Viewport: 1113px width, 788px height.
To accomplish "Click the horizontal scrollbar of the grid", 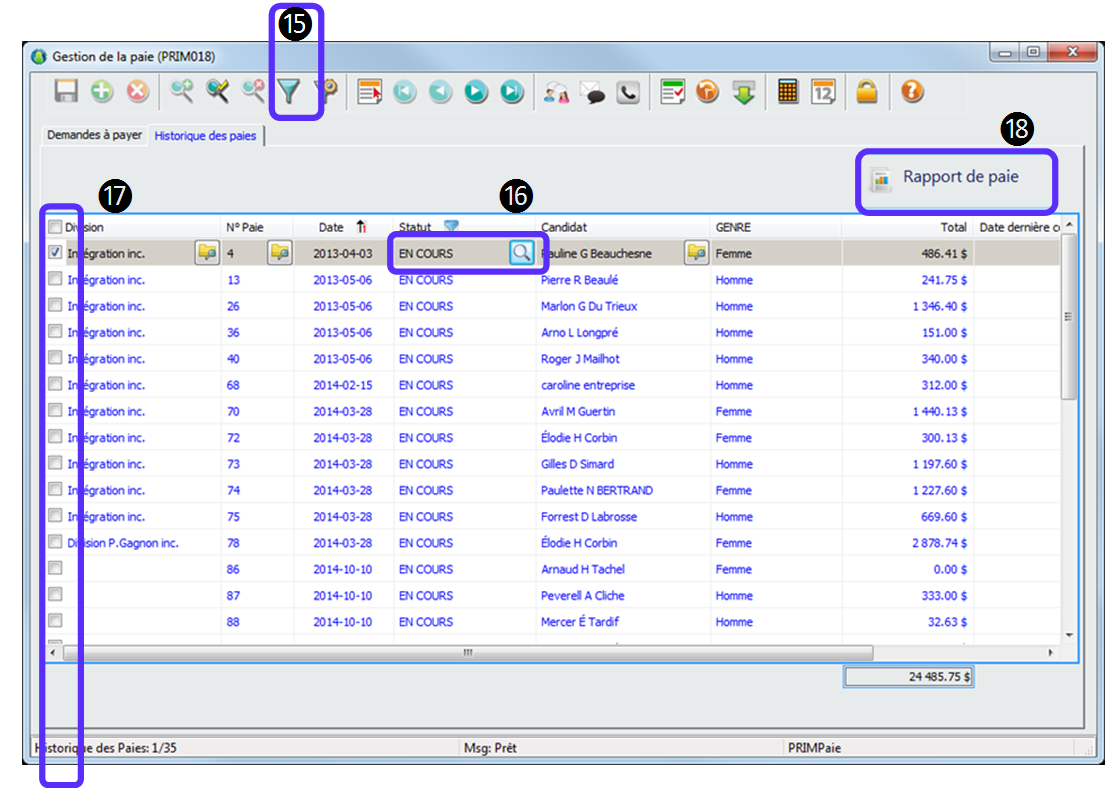I will 467,652.
